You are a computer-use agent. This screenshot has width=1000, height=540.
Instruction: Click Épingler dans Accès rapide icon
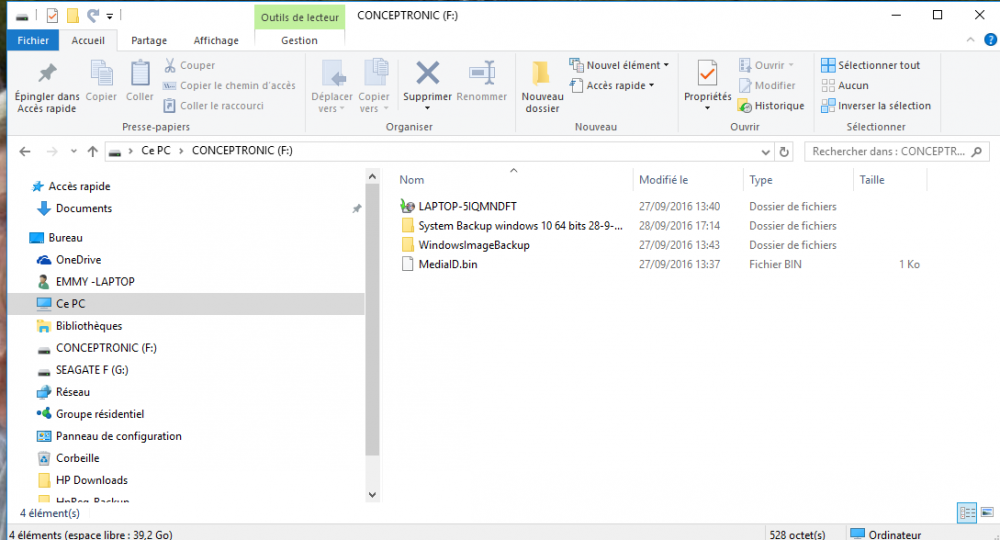46,74
